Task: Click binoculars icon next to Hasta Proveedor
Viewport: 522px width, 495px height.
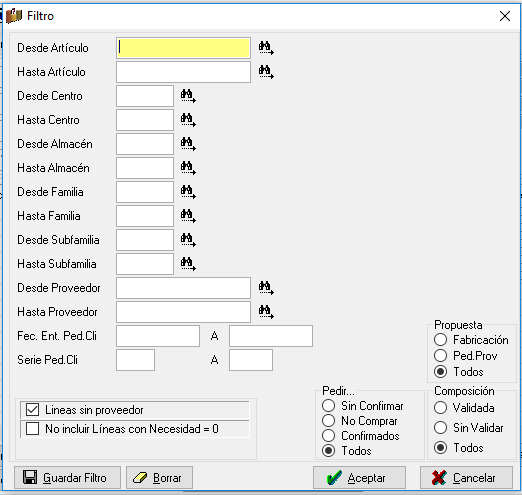Action: pos(266,312)
